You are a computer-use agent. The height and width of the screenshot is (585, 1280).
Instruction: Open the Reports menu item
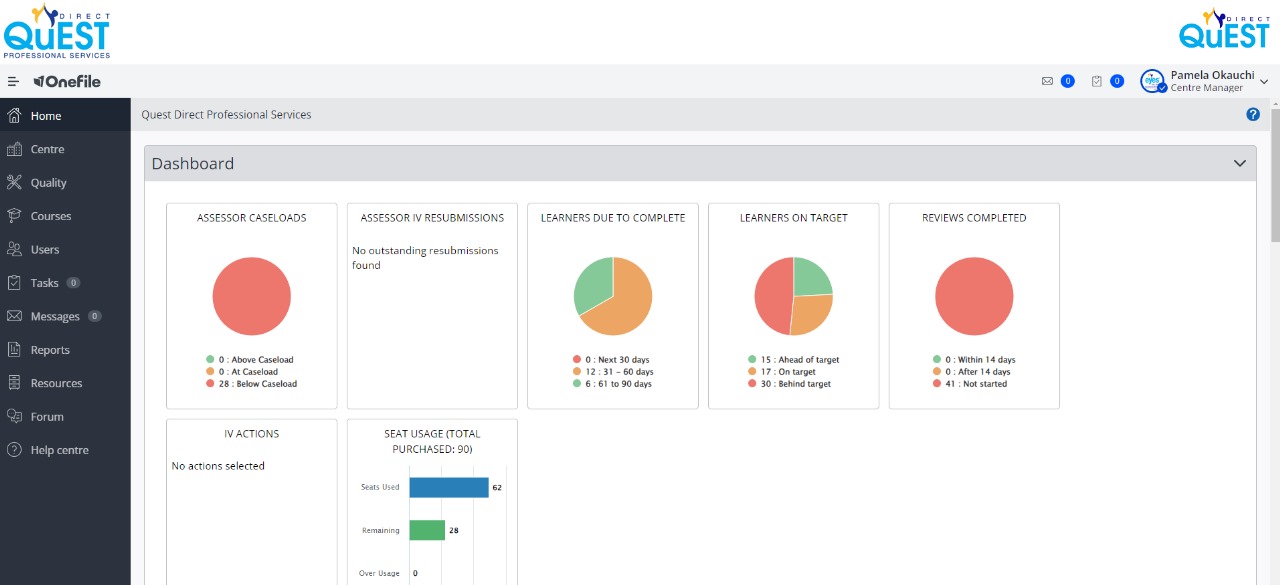coord(65,349)
